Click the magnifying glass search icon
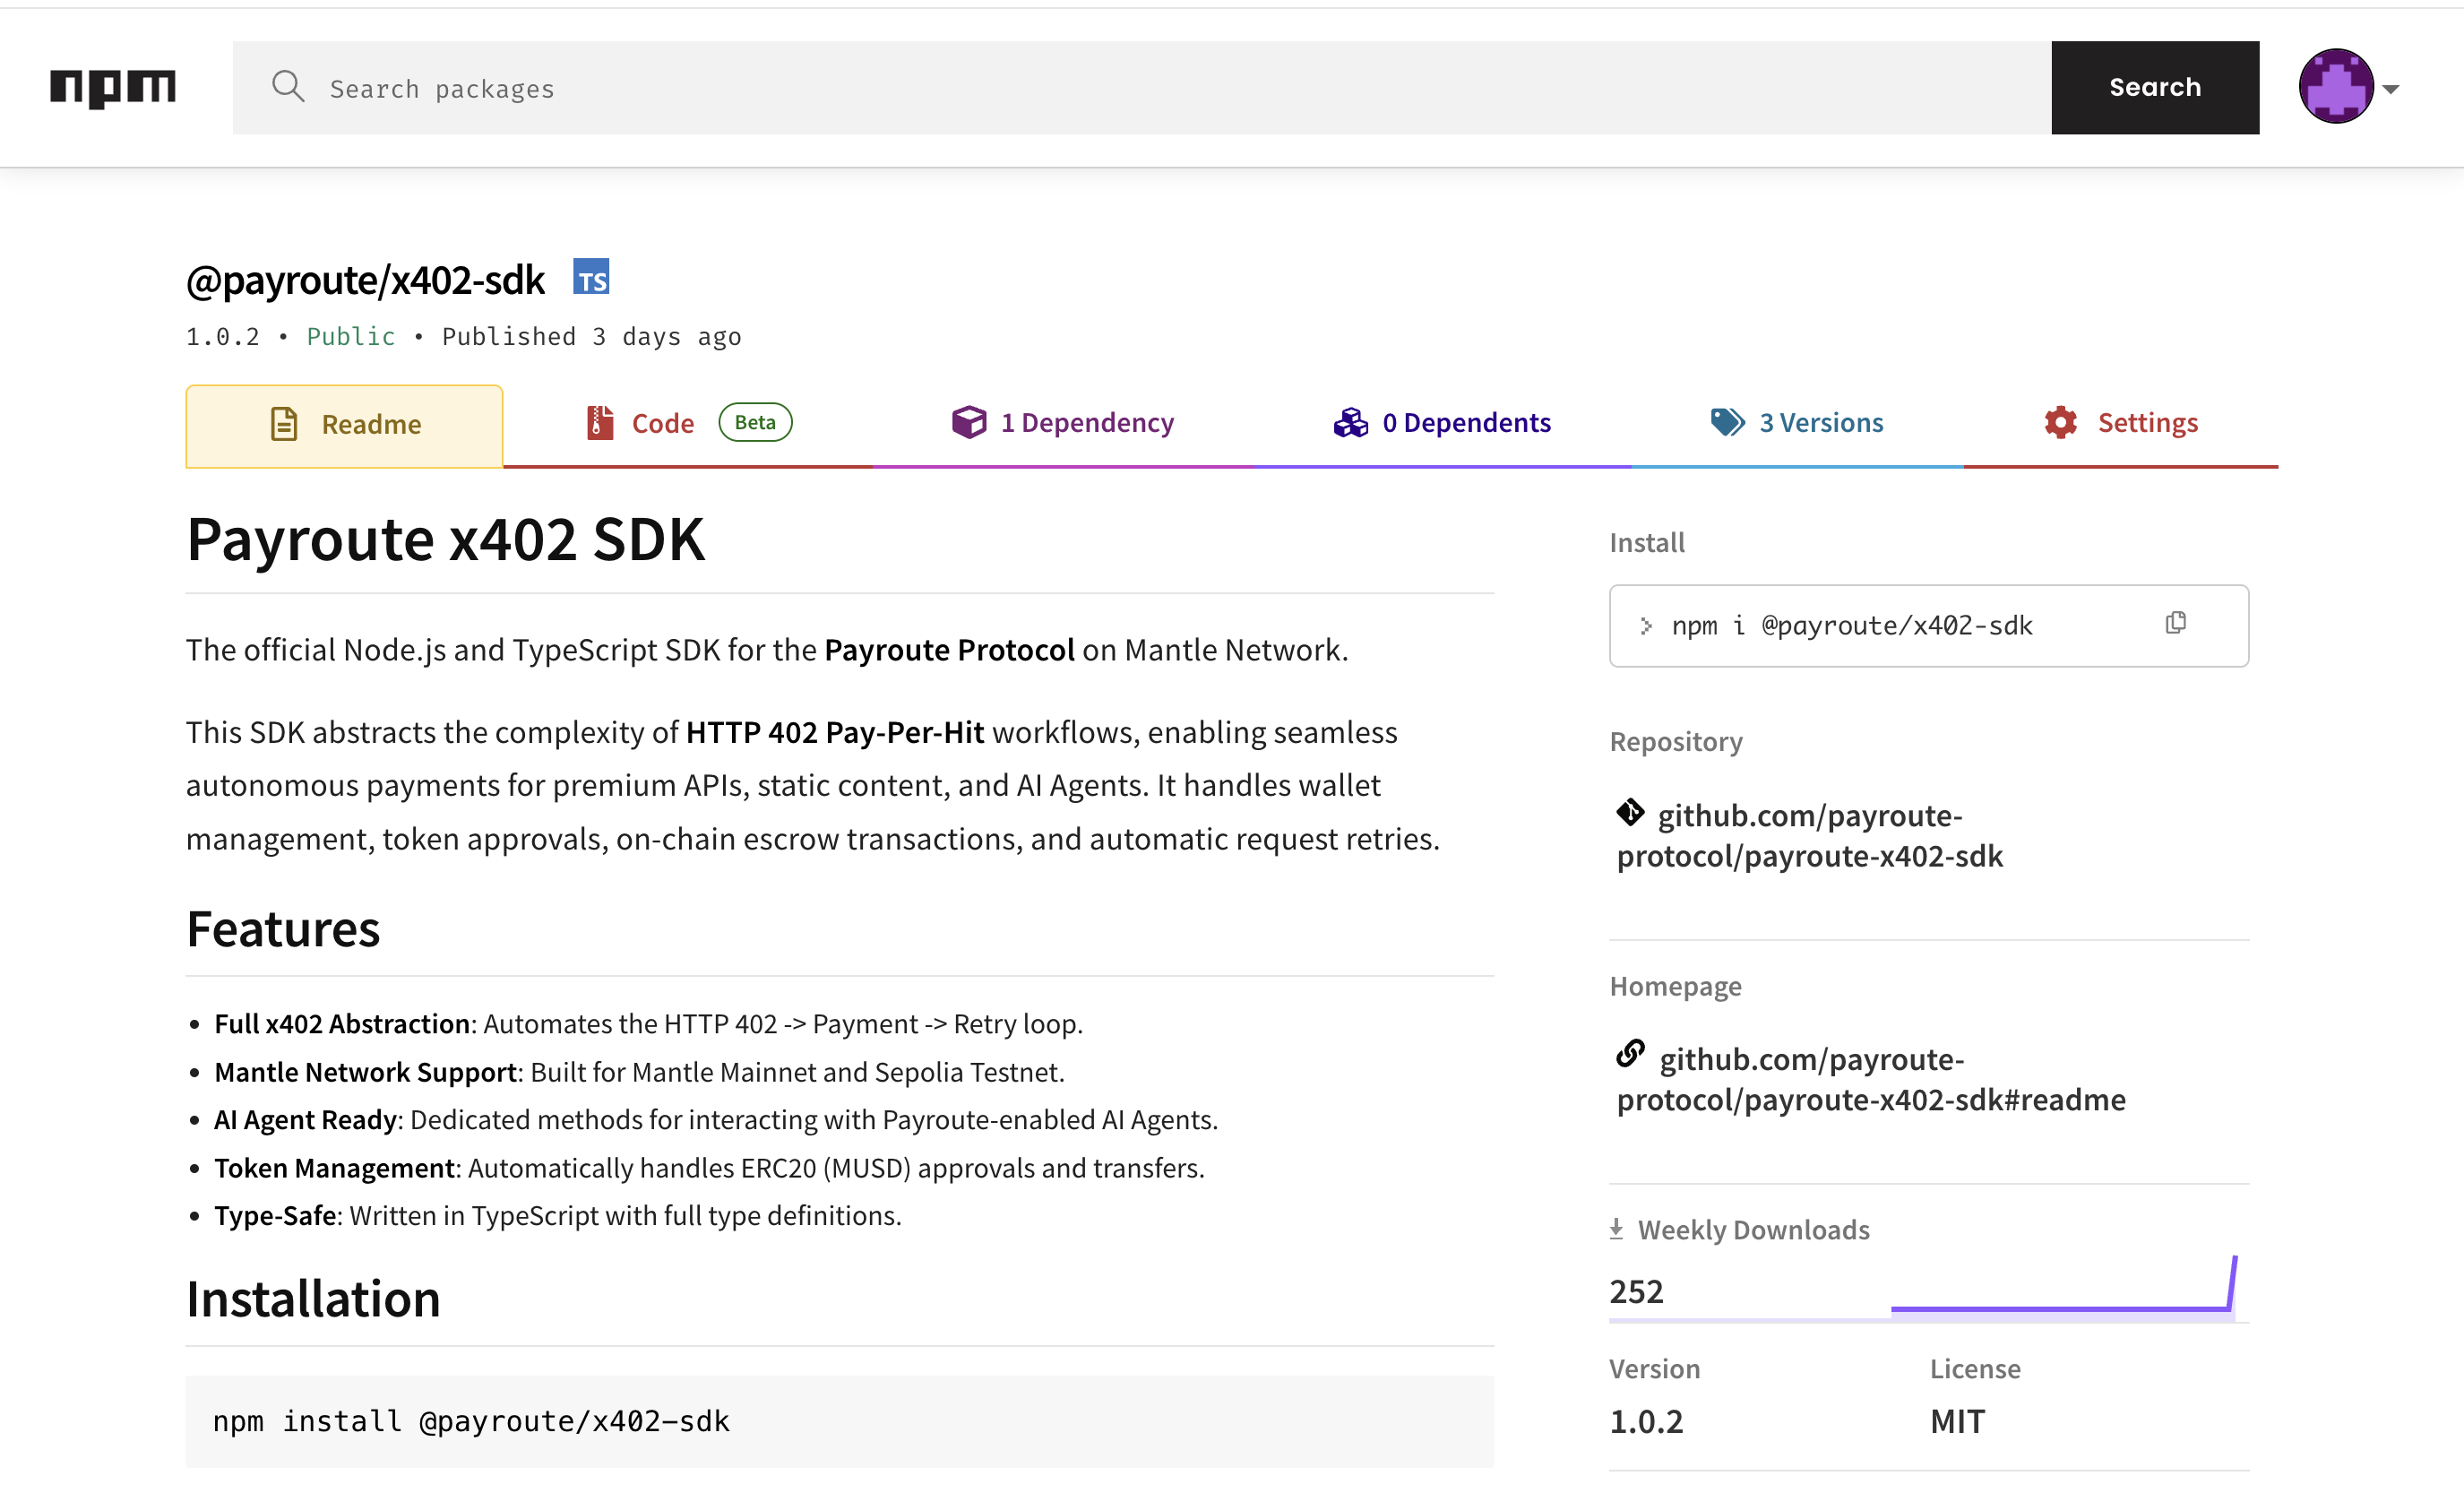 coord(288,87)
